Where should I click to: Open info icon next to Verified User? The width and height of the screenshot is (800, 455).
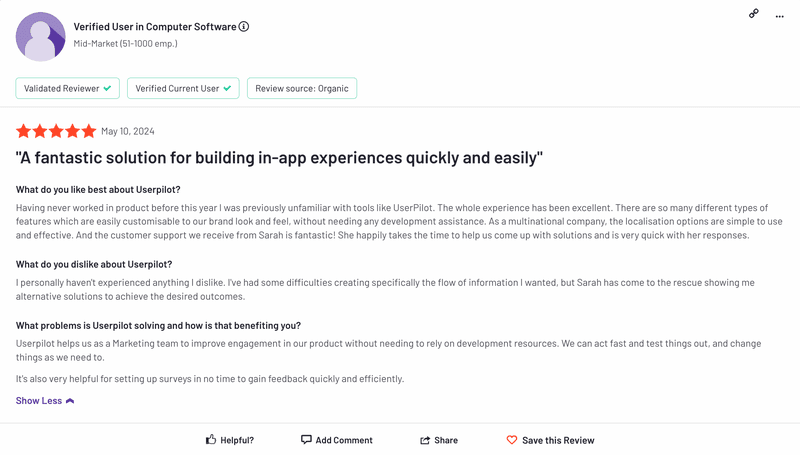click(244, 27)
